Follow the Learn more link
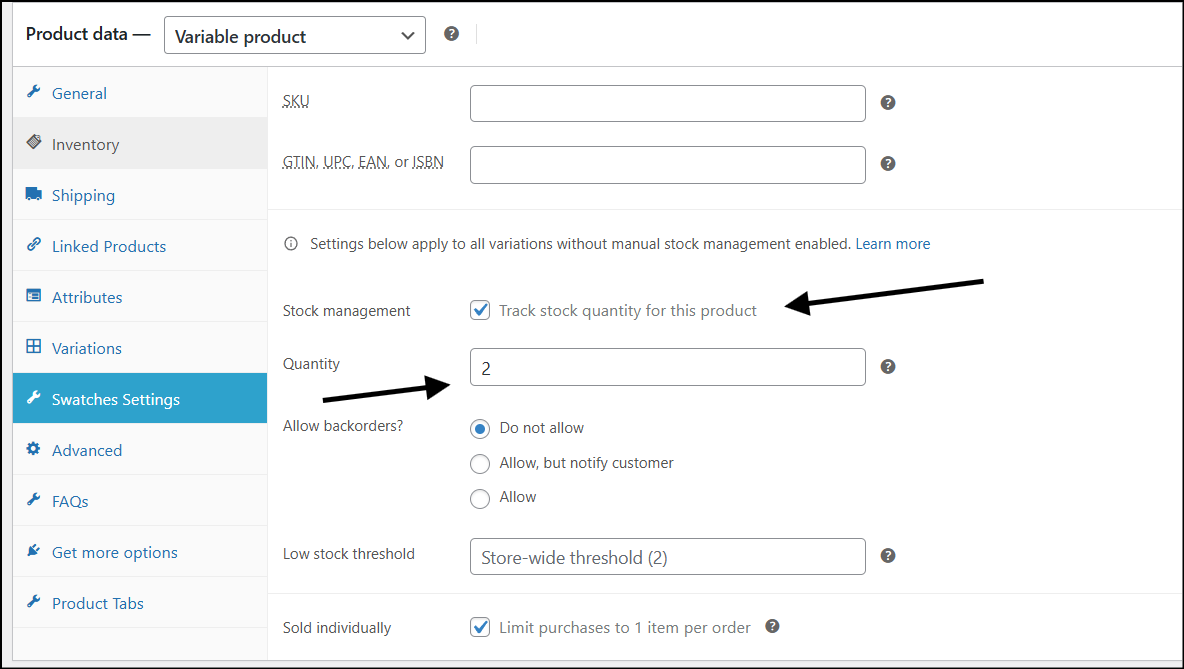This screenshot has height=669, width=1184. click(x=893, y=244)
